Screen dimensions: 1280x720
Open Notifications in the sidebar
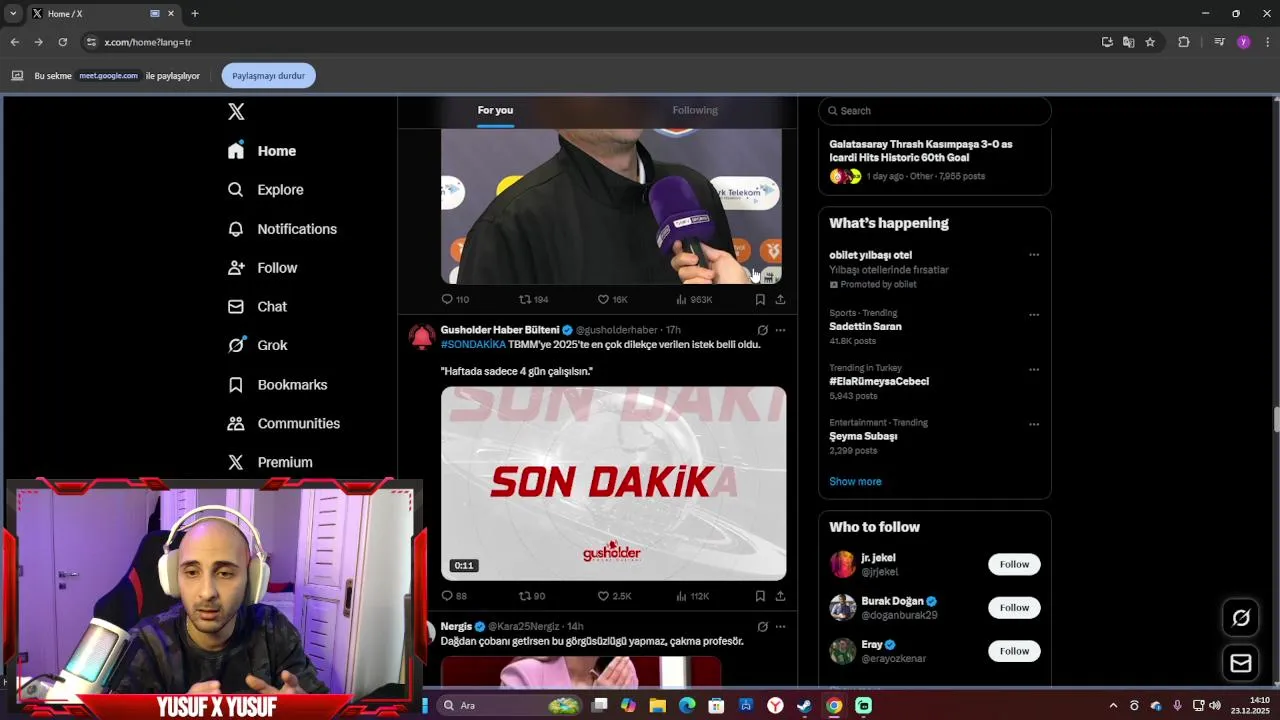pos(282,229)
